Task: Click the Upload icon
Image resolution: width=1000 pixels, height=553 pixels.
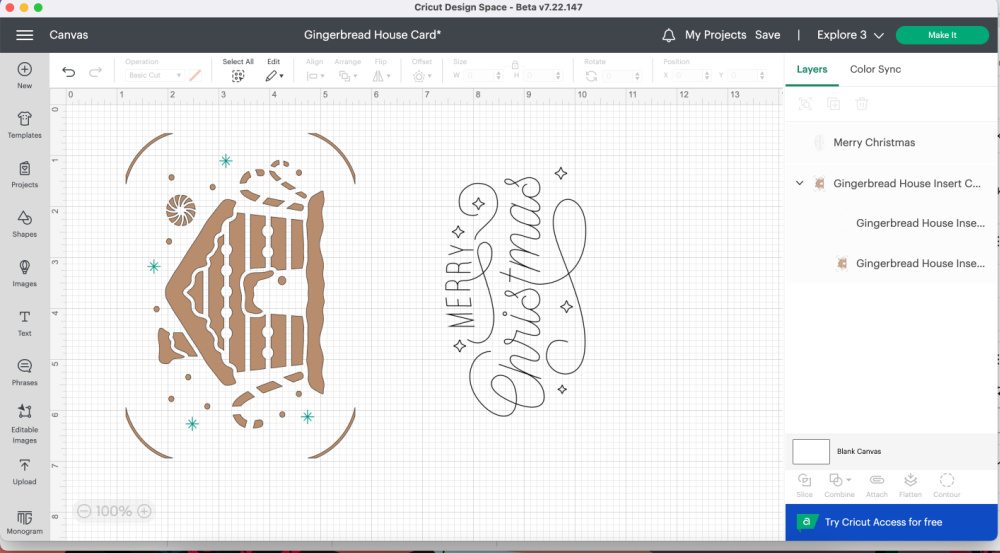Action: coord(25,469)
